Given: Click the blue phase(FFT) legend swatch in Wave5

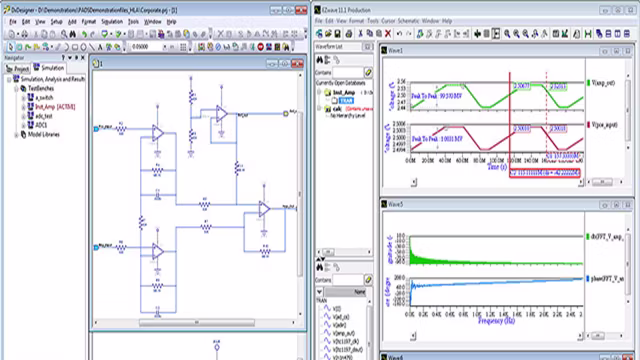Looking at the screenshot, I should [588, 279].
